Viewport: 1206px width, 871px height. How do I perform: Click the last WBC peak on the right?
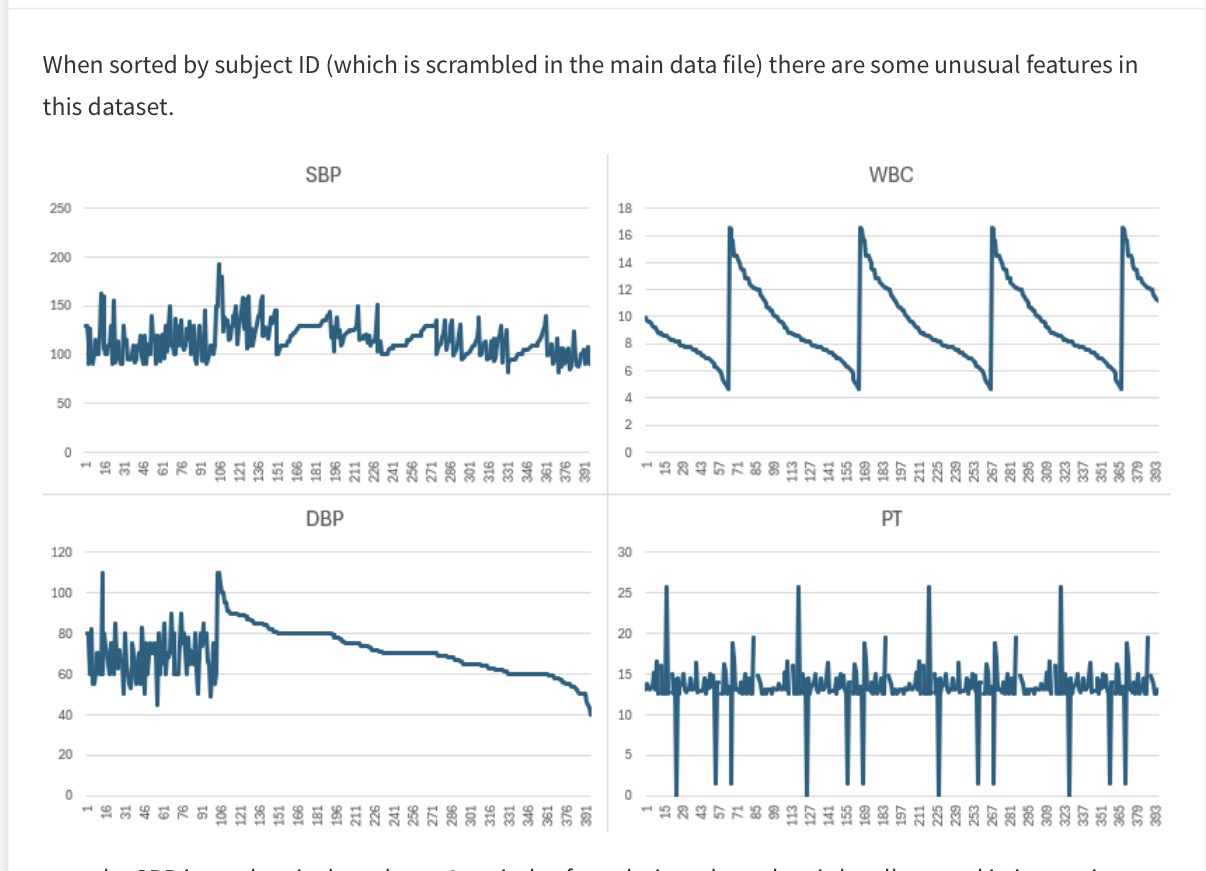1123,229
